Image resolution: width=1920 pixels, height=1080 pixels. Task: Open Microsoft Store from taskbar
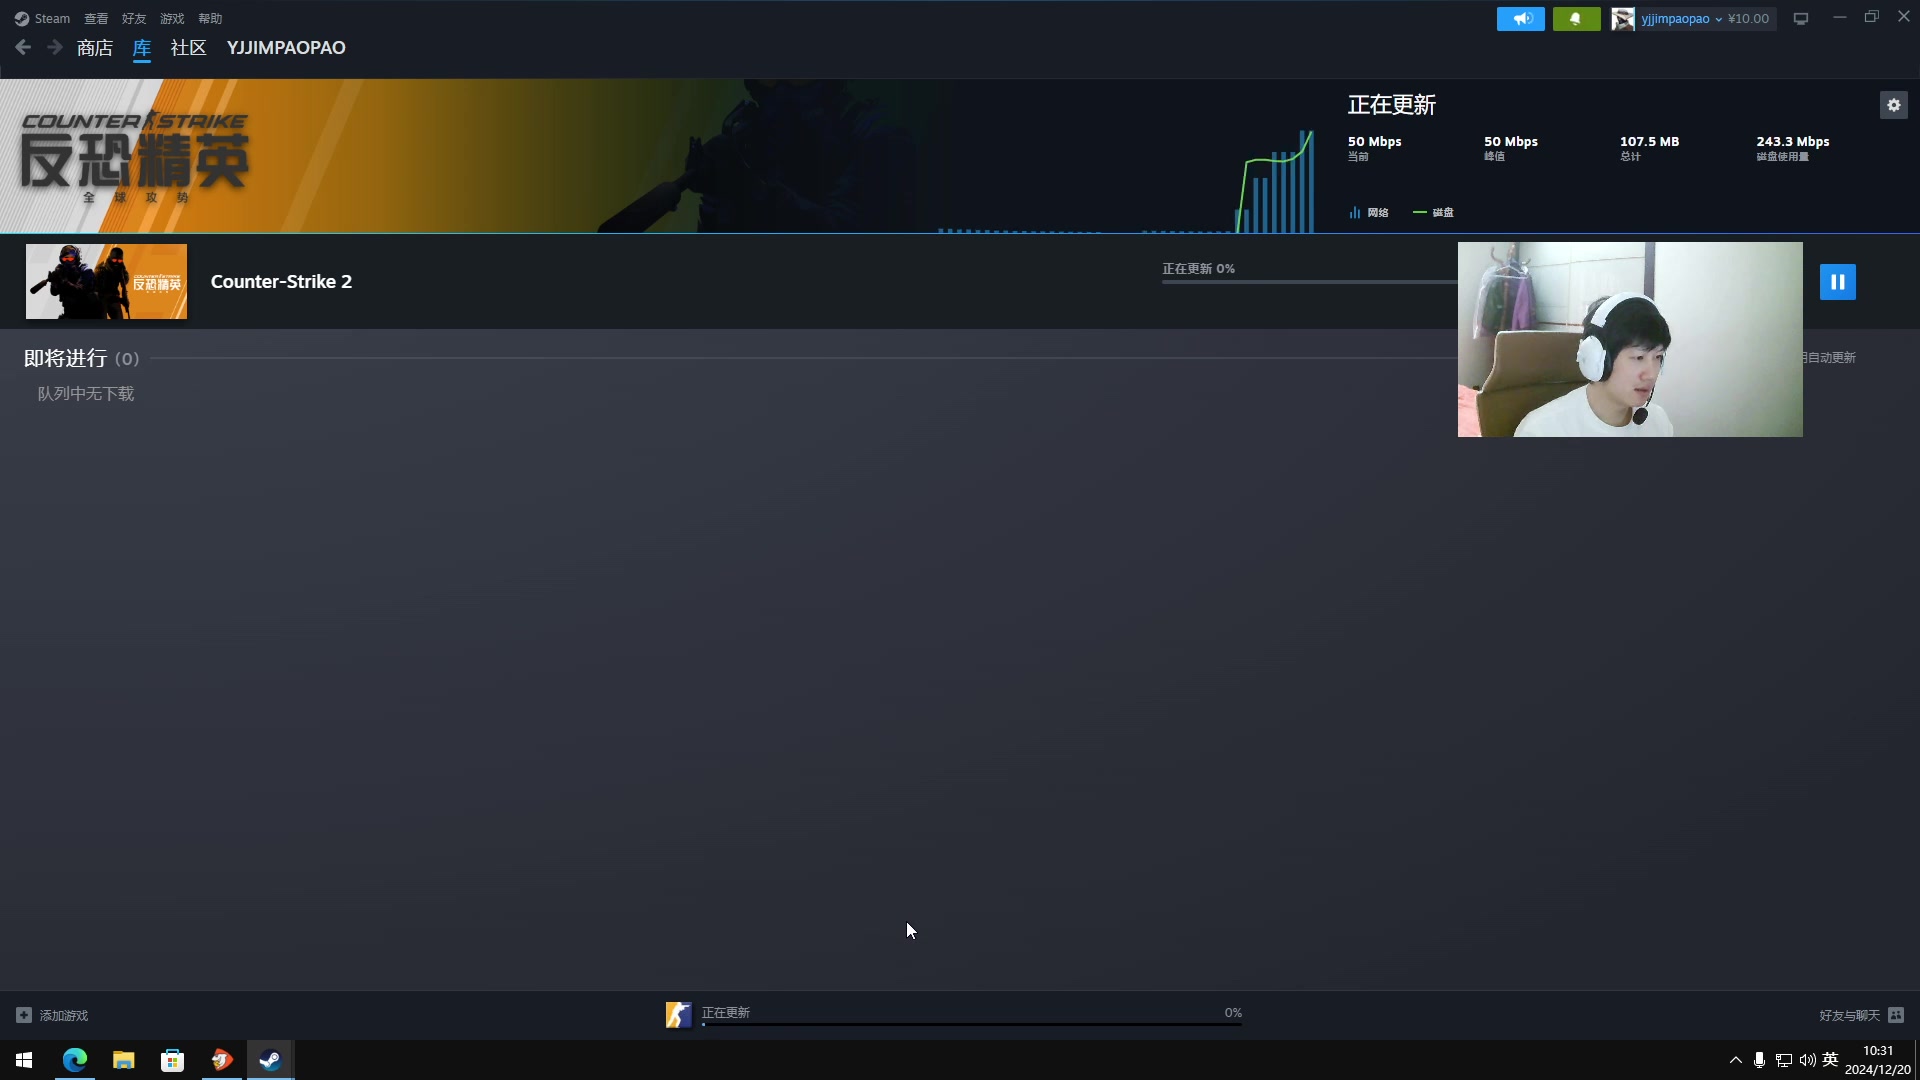(173, 1060)
